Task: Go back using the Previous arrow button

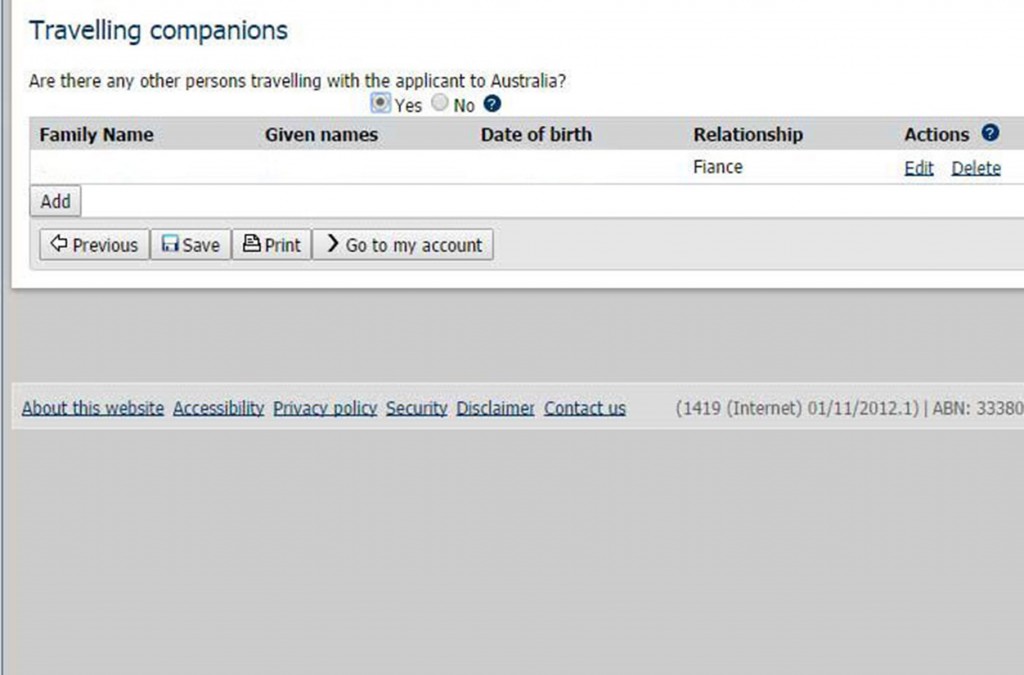Action: tap(95, 245)
